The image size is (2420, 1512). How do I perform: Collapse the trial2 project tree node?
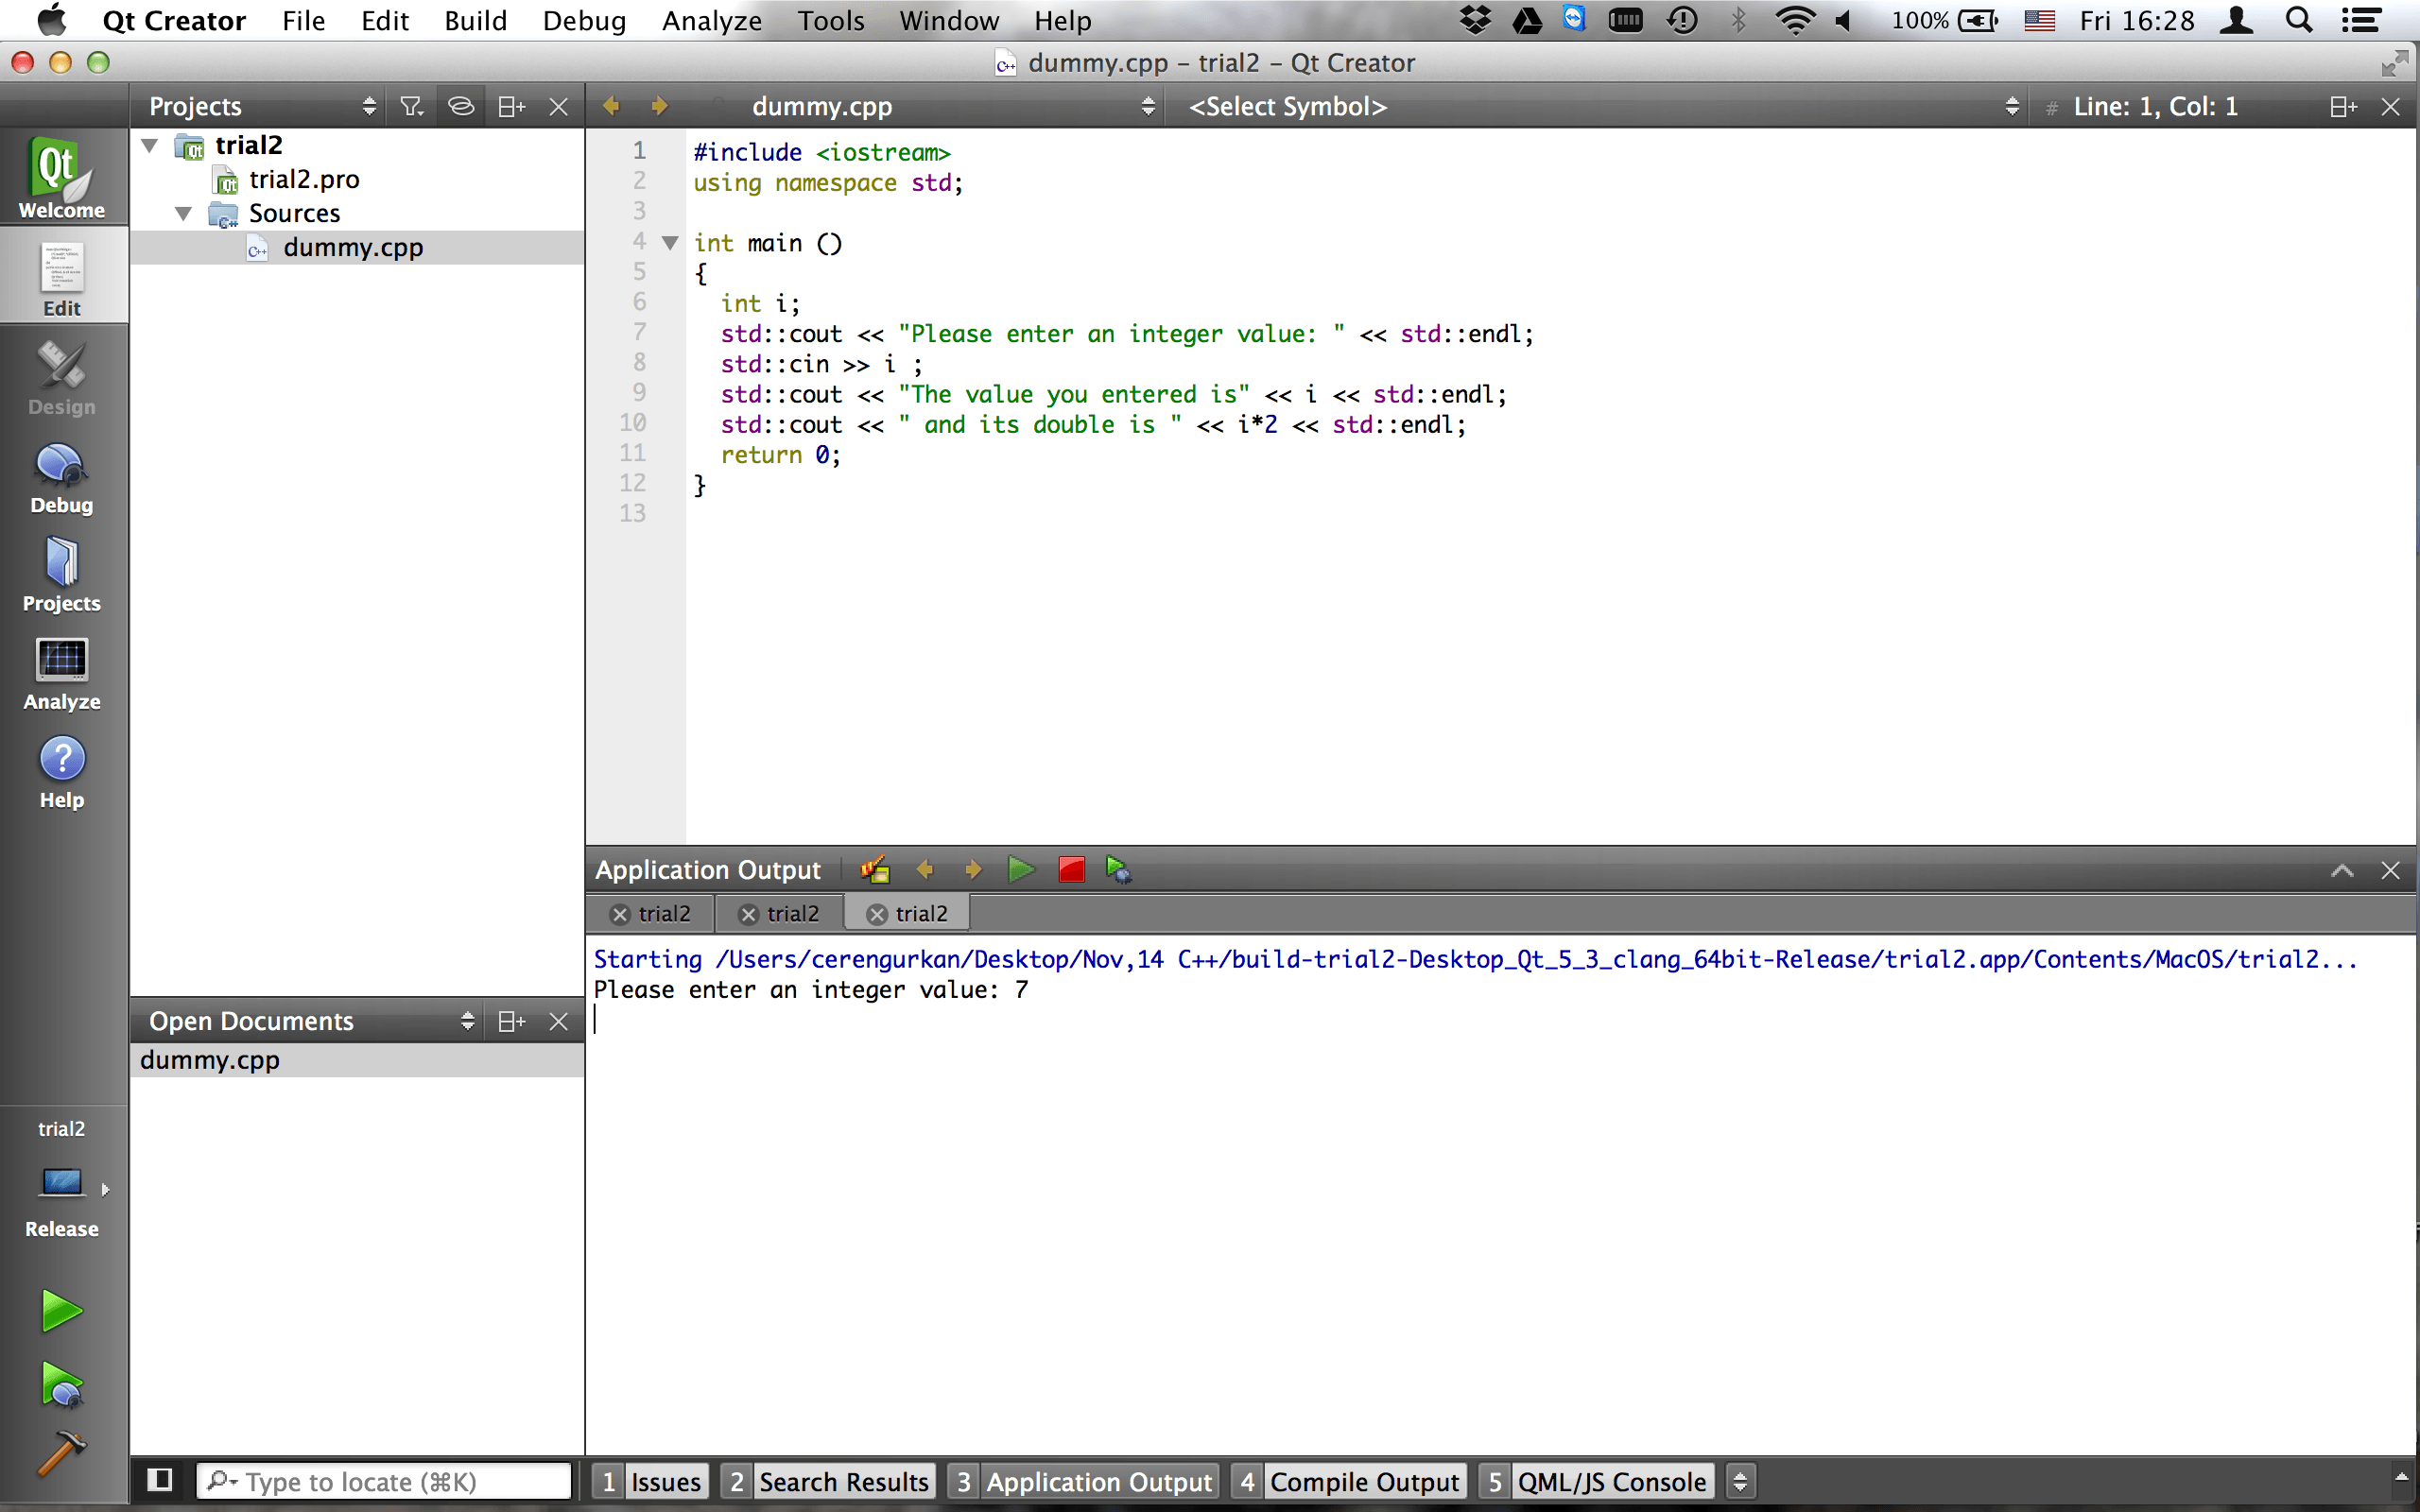[150, 146]
